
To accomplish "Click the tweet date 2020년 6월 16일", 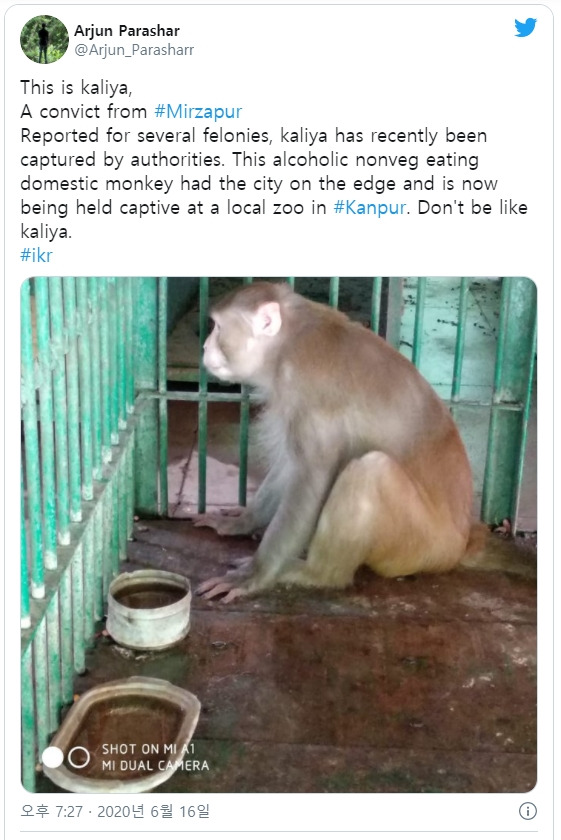I will point(153,811).
